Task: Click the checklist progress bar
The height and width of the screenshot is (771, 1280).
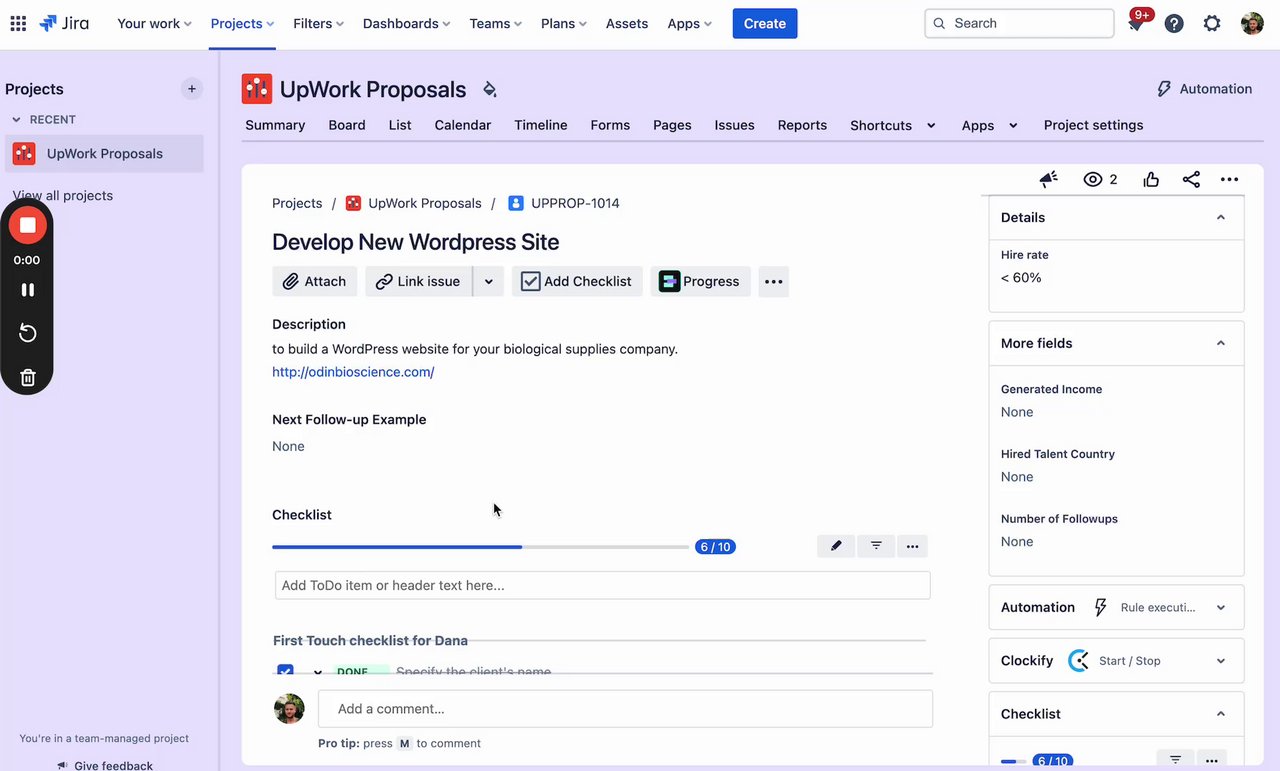Action: pos(480,547)
